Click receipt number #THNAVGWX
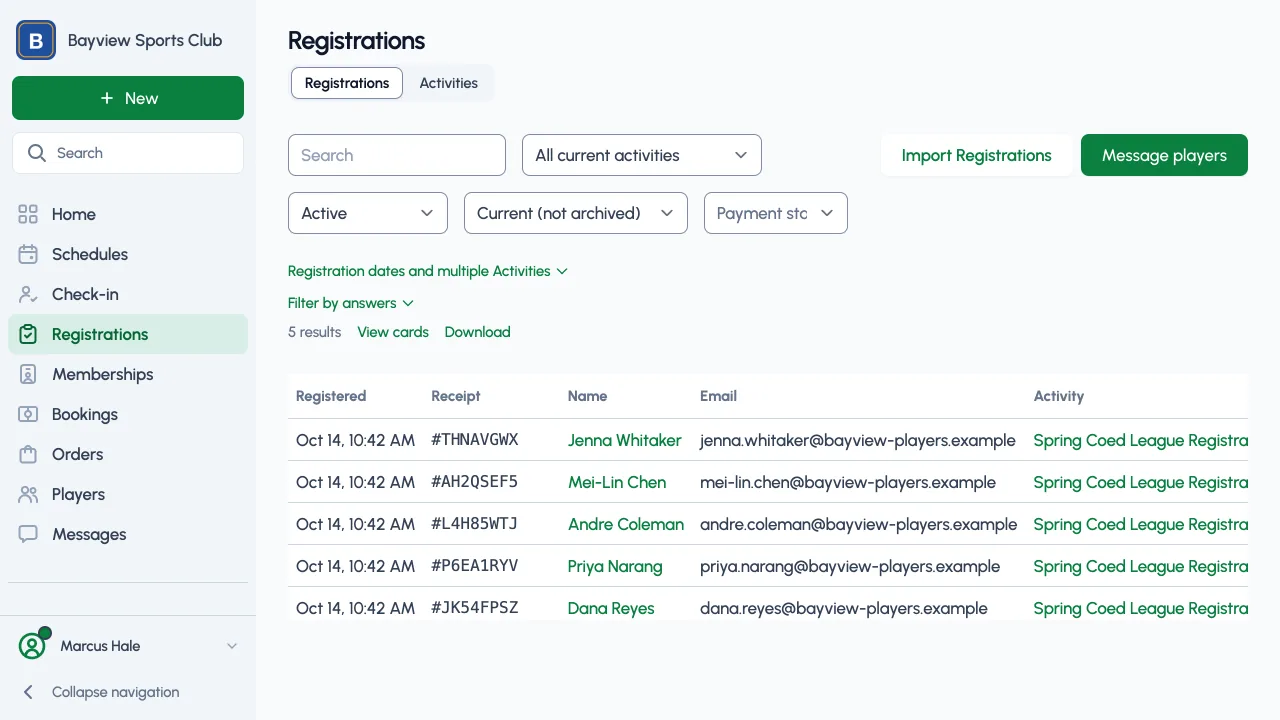This screenshot has width=1280, height=720. [x=475, y=440]
